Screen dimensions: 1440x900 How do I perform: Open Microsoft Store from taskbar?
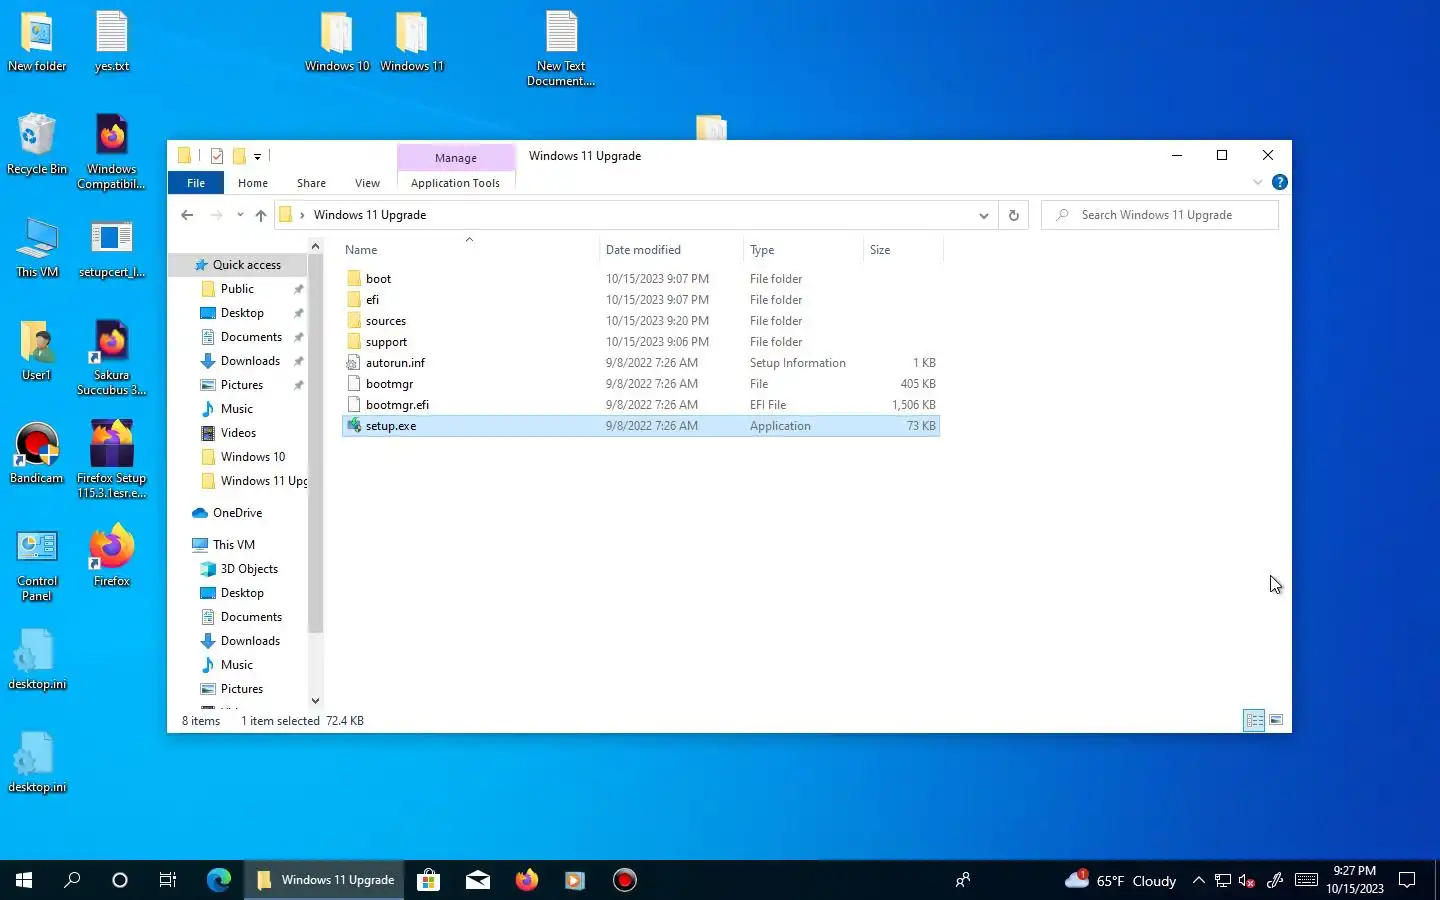tap(429, 880)
